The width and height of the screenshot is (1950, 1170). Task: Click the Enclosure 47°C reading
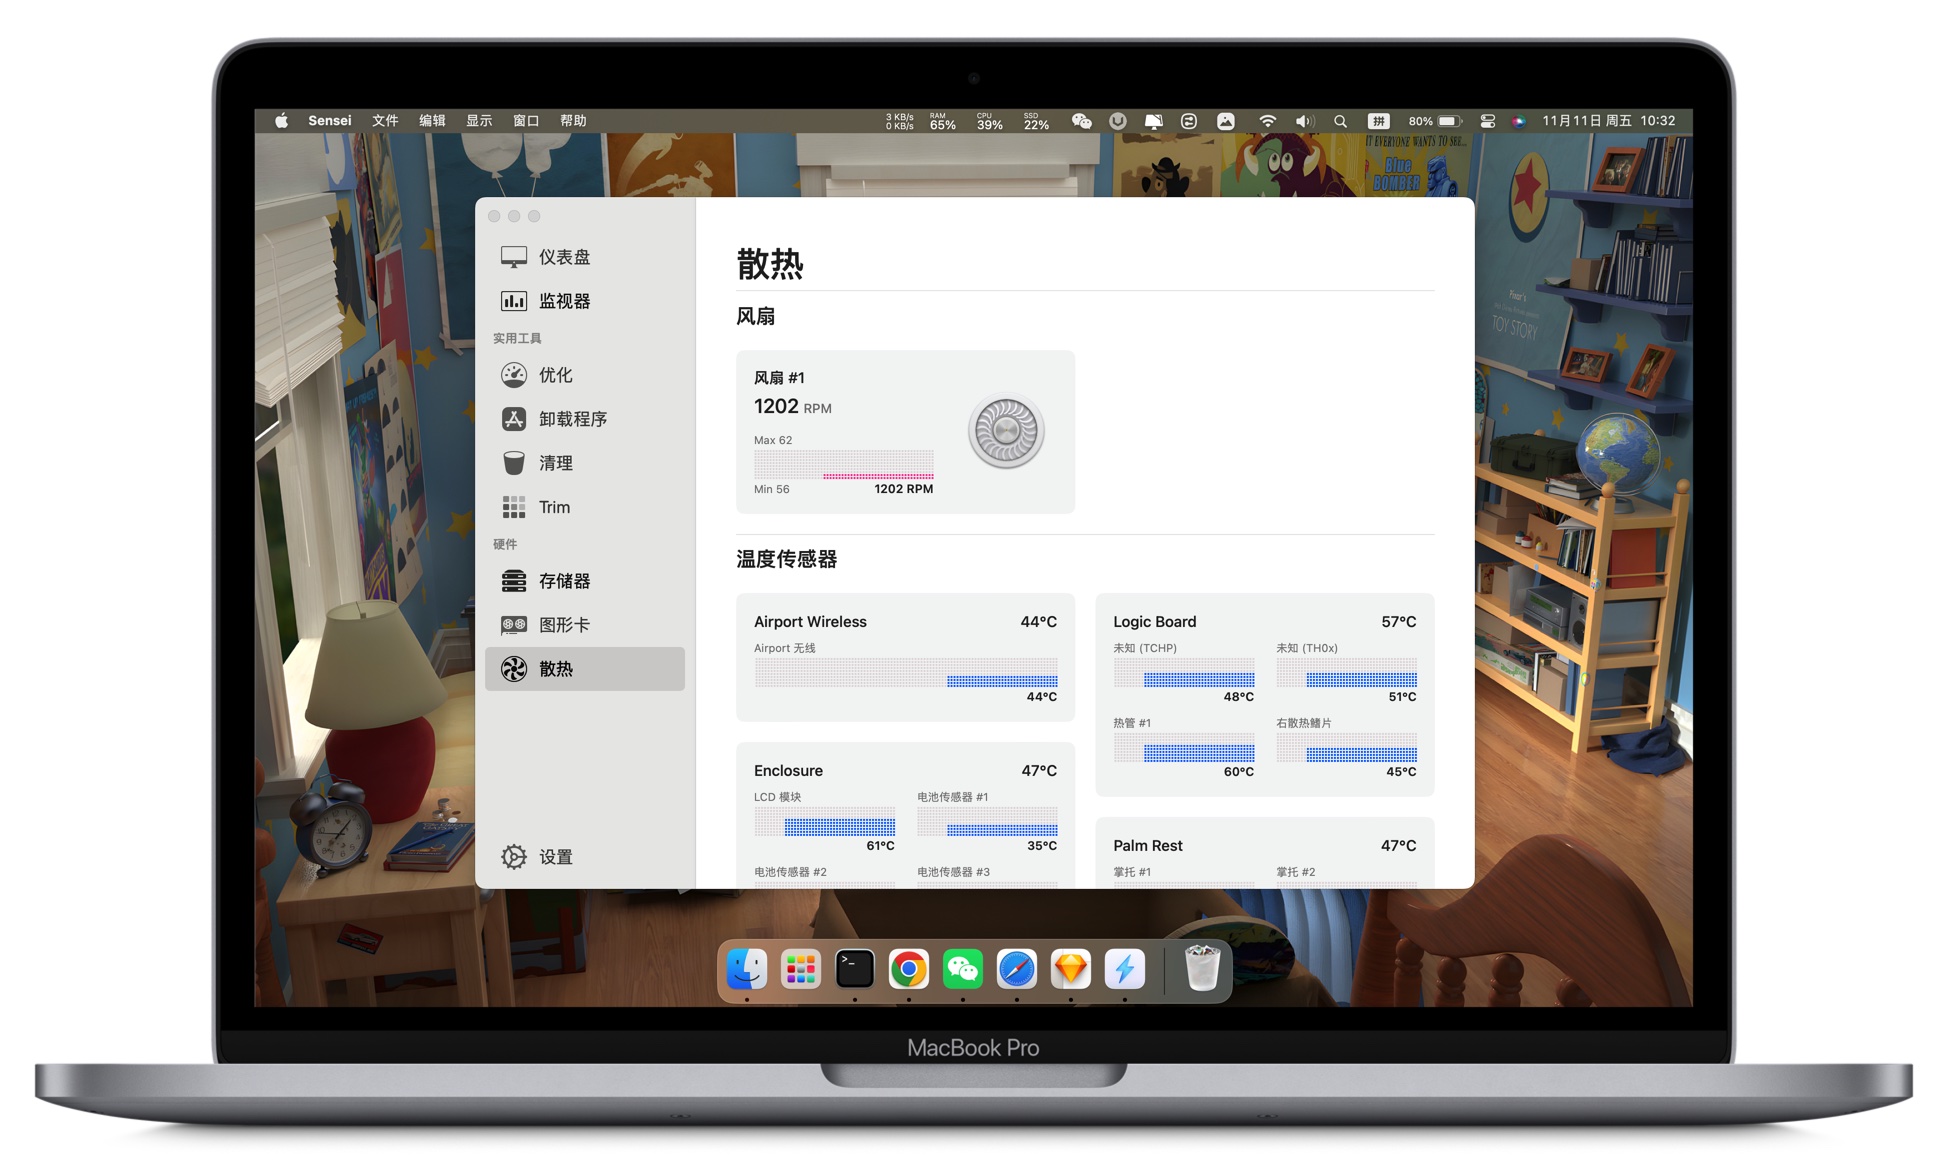[1039, 771]
